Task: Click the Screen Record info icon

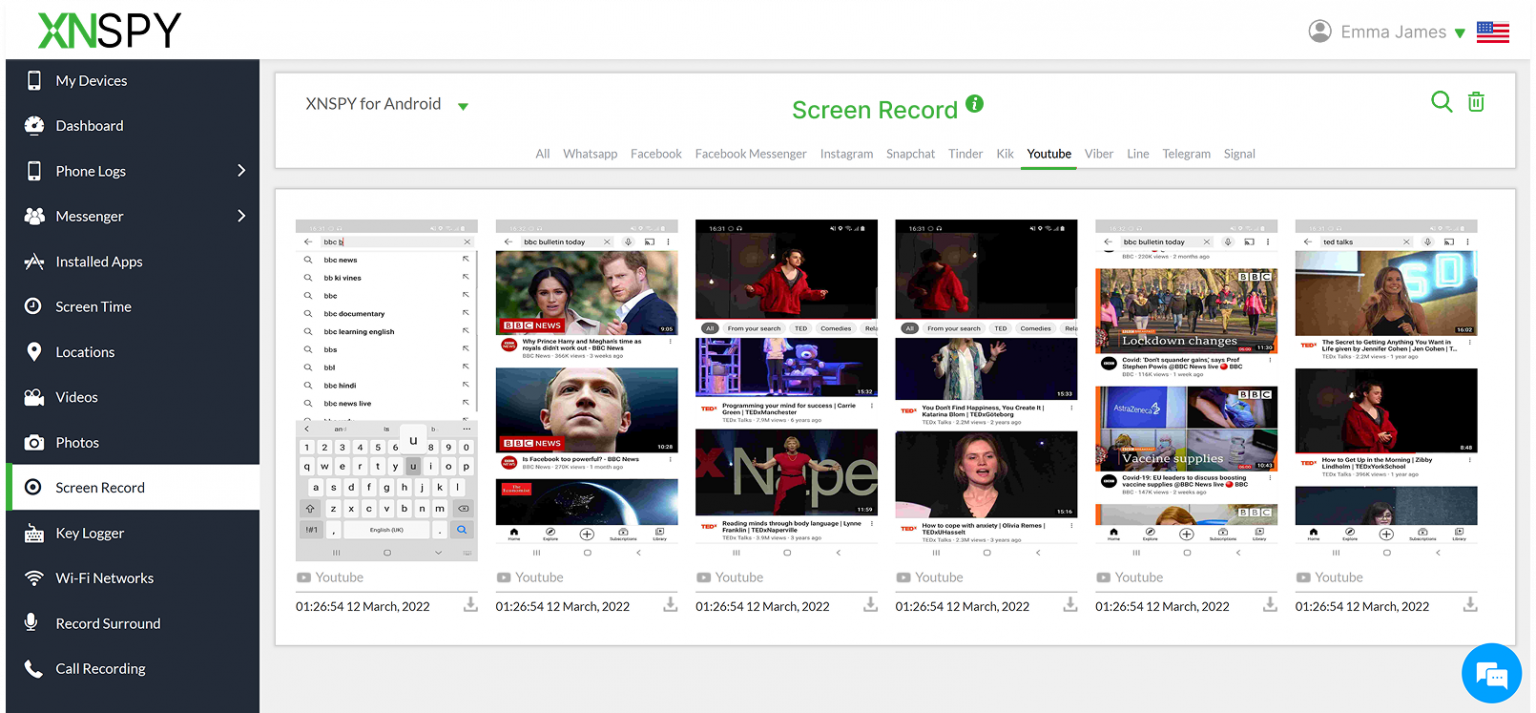Action: 975,104
